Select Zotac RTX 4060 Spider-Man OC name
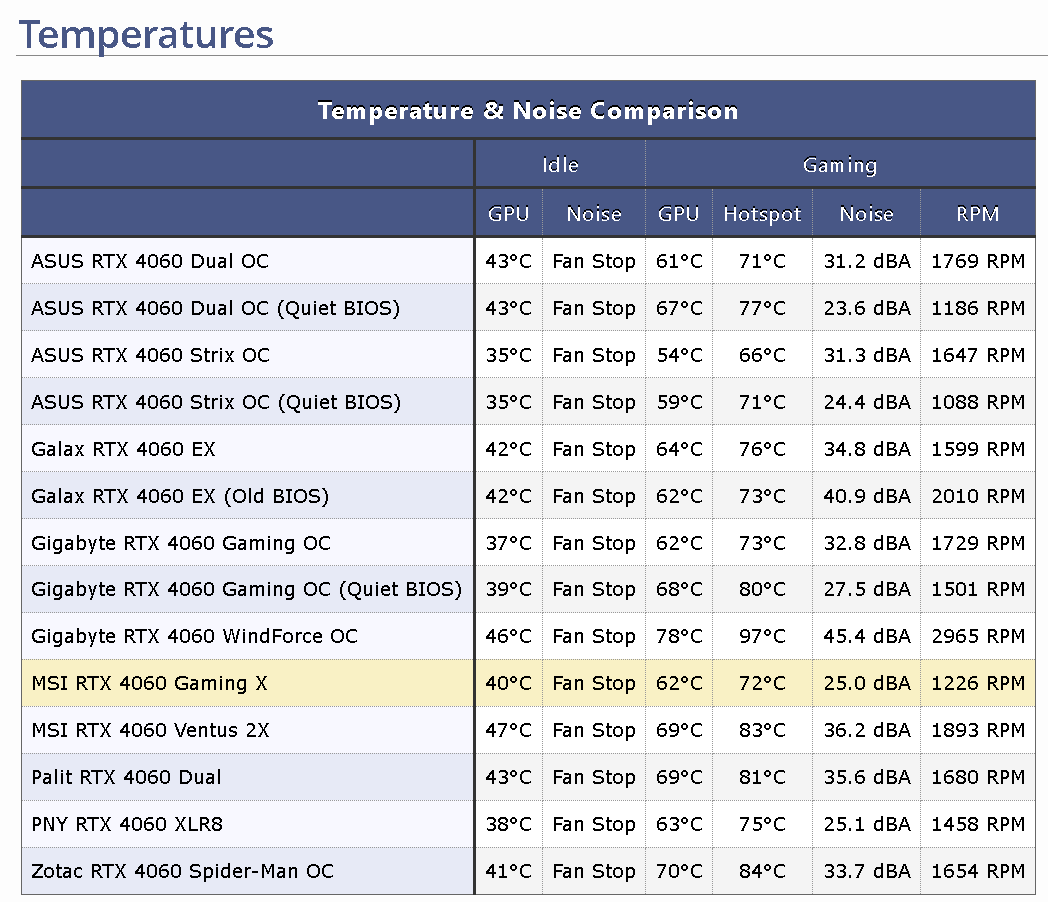The image size is (1048, 902). (x=182, y=871)
